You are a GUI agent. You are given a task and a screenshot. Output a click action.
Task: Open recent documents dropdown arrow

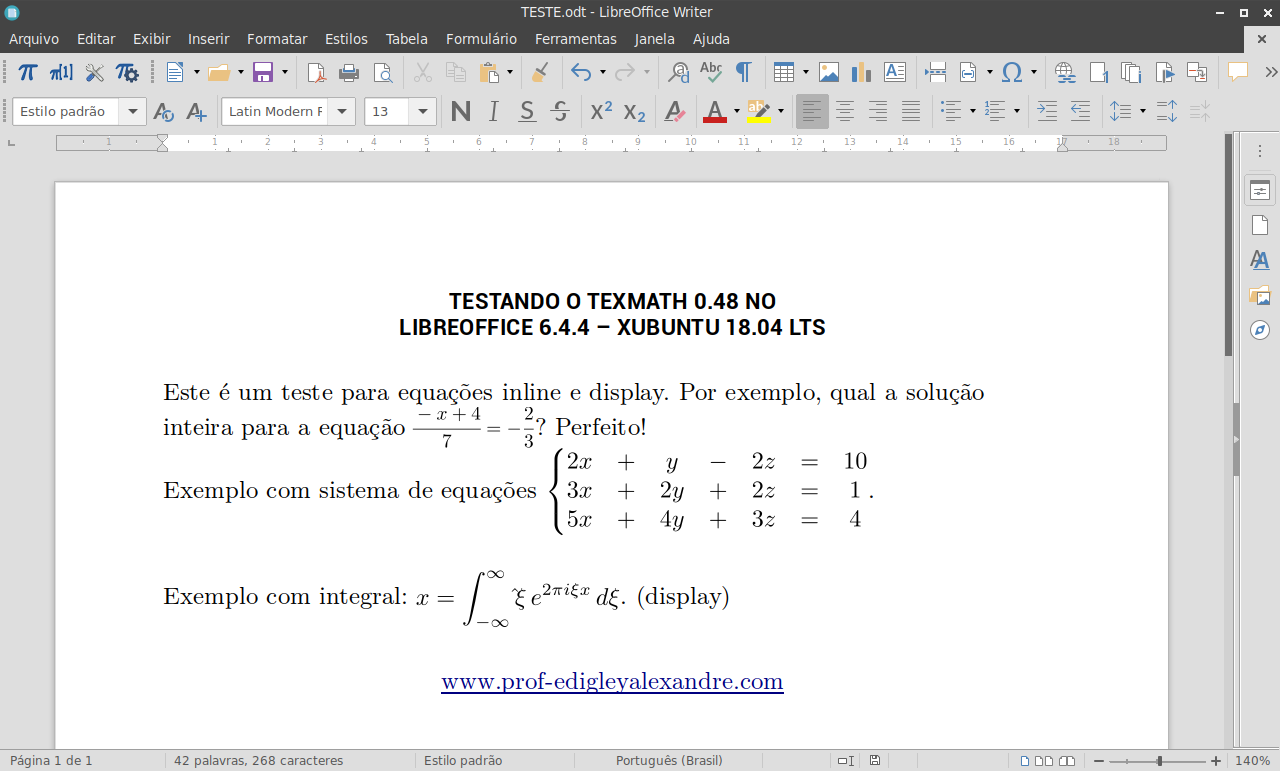coord(241,72)
